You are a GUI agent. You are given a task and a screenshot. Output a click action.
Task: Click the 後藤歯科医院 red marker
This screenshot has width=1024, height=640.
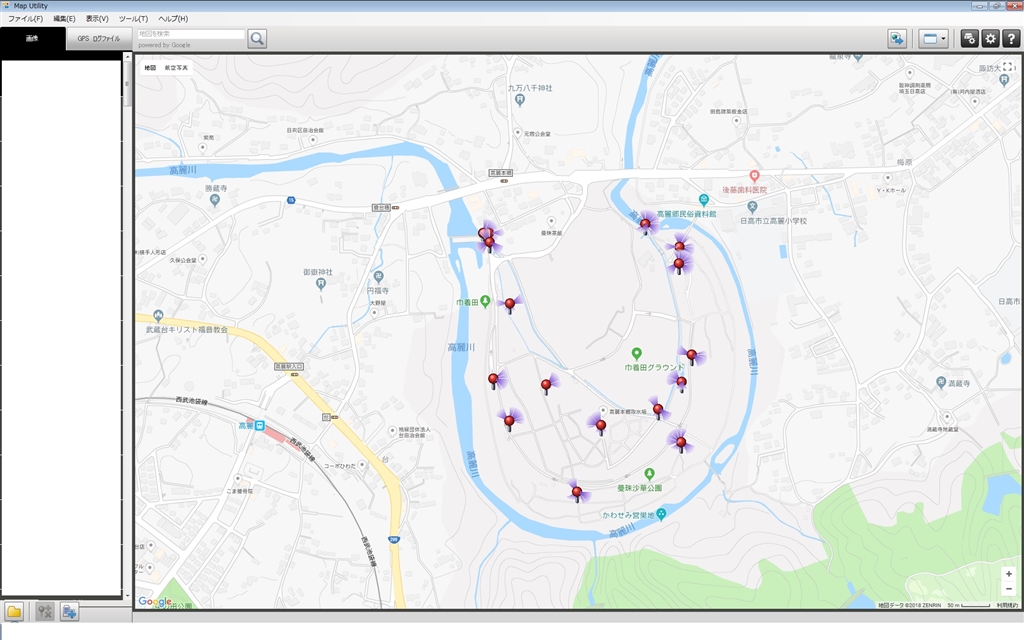click(754, 176)
